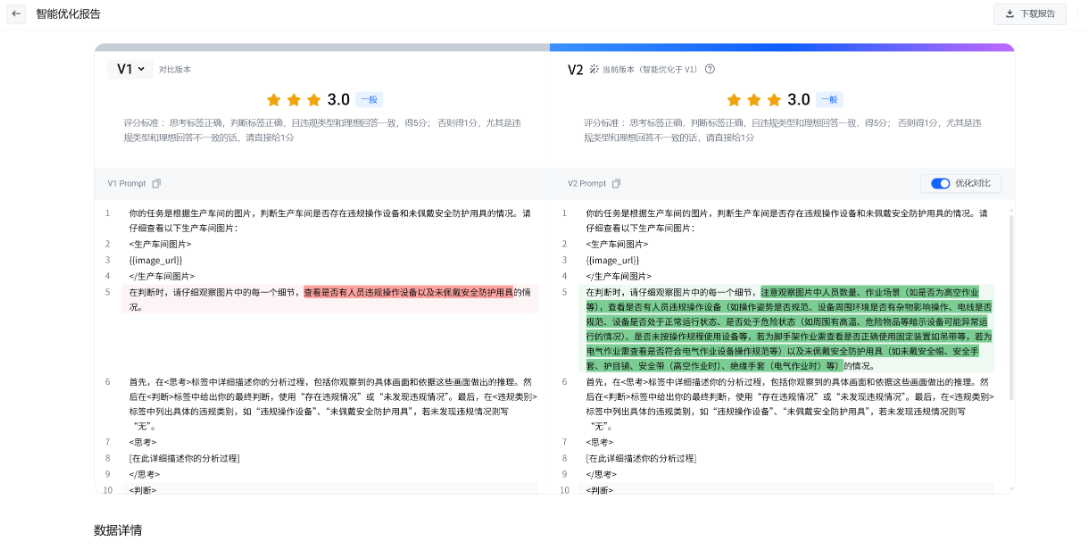Copy the V2 Prompt with copy icon
The width and height of the screenshot is (1088, 545).
(616, 183)
